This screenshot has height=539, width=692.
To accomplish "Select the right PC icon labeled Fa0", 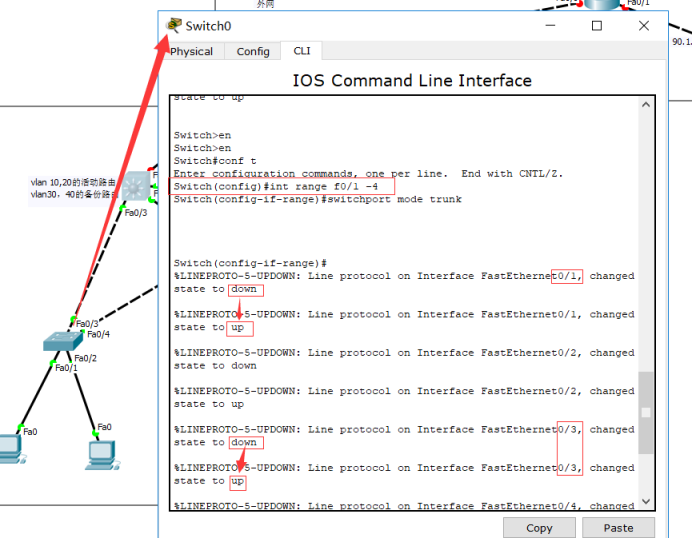I will (x=102, y=455).
